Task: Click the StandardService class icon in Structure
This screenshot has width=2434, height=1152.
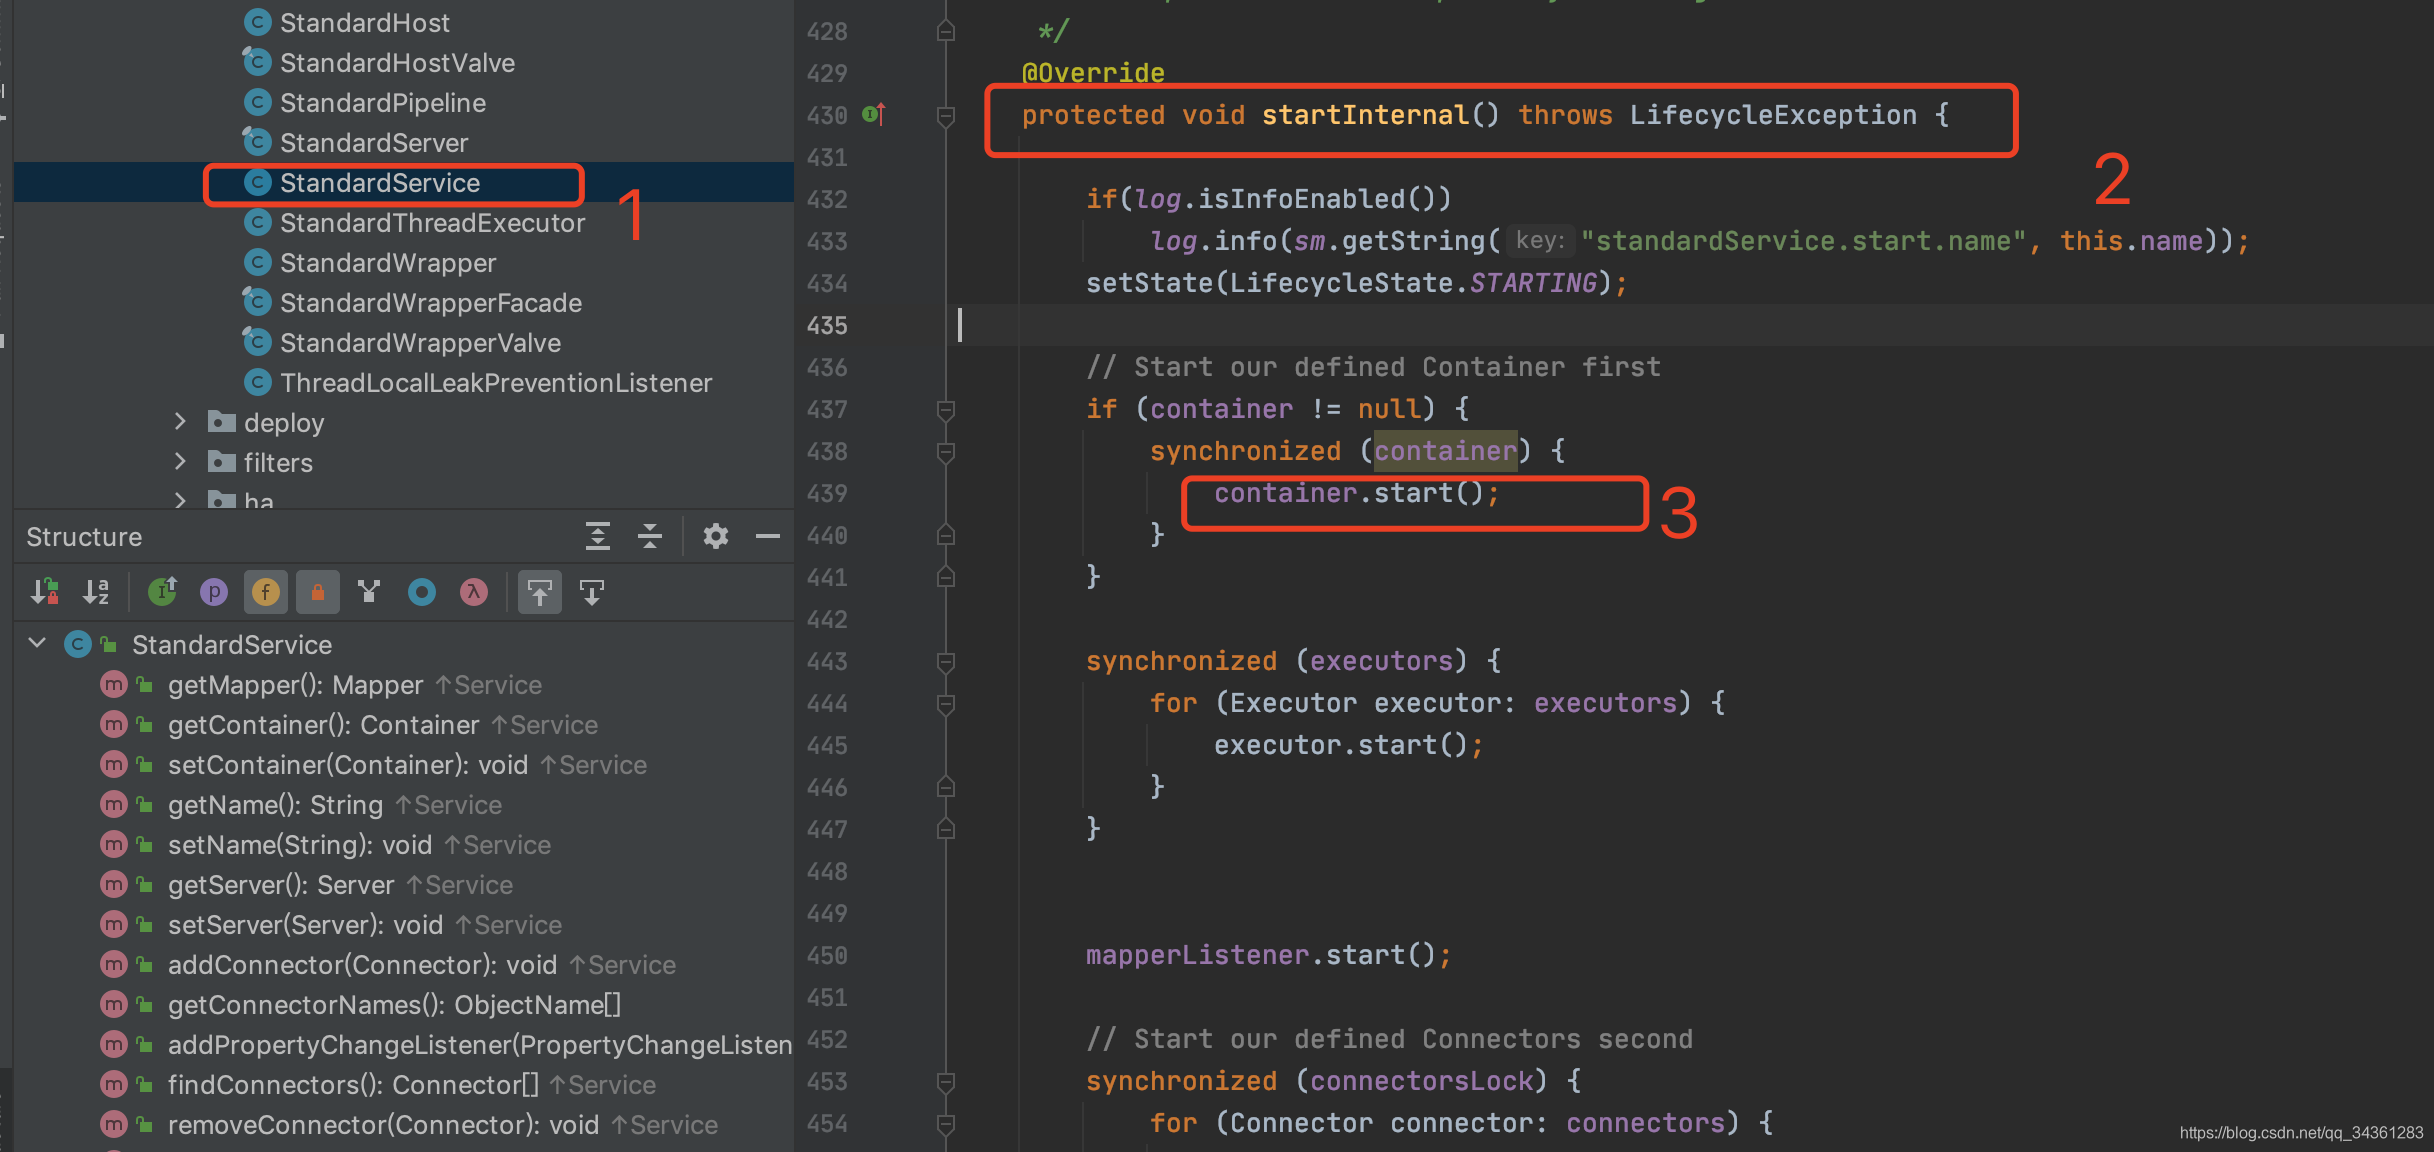Action: click(x=78, y=645)
